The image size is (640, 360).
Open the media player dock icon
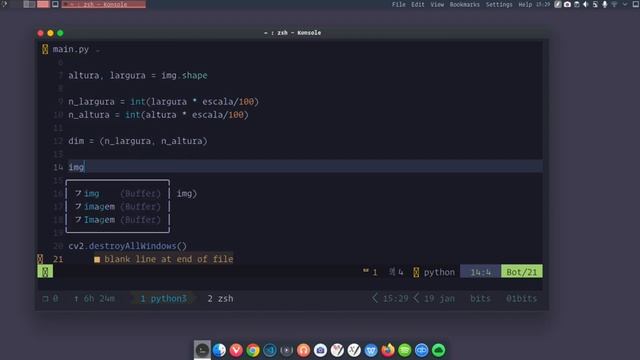(x=287, y=350)
